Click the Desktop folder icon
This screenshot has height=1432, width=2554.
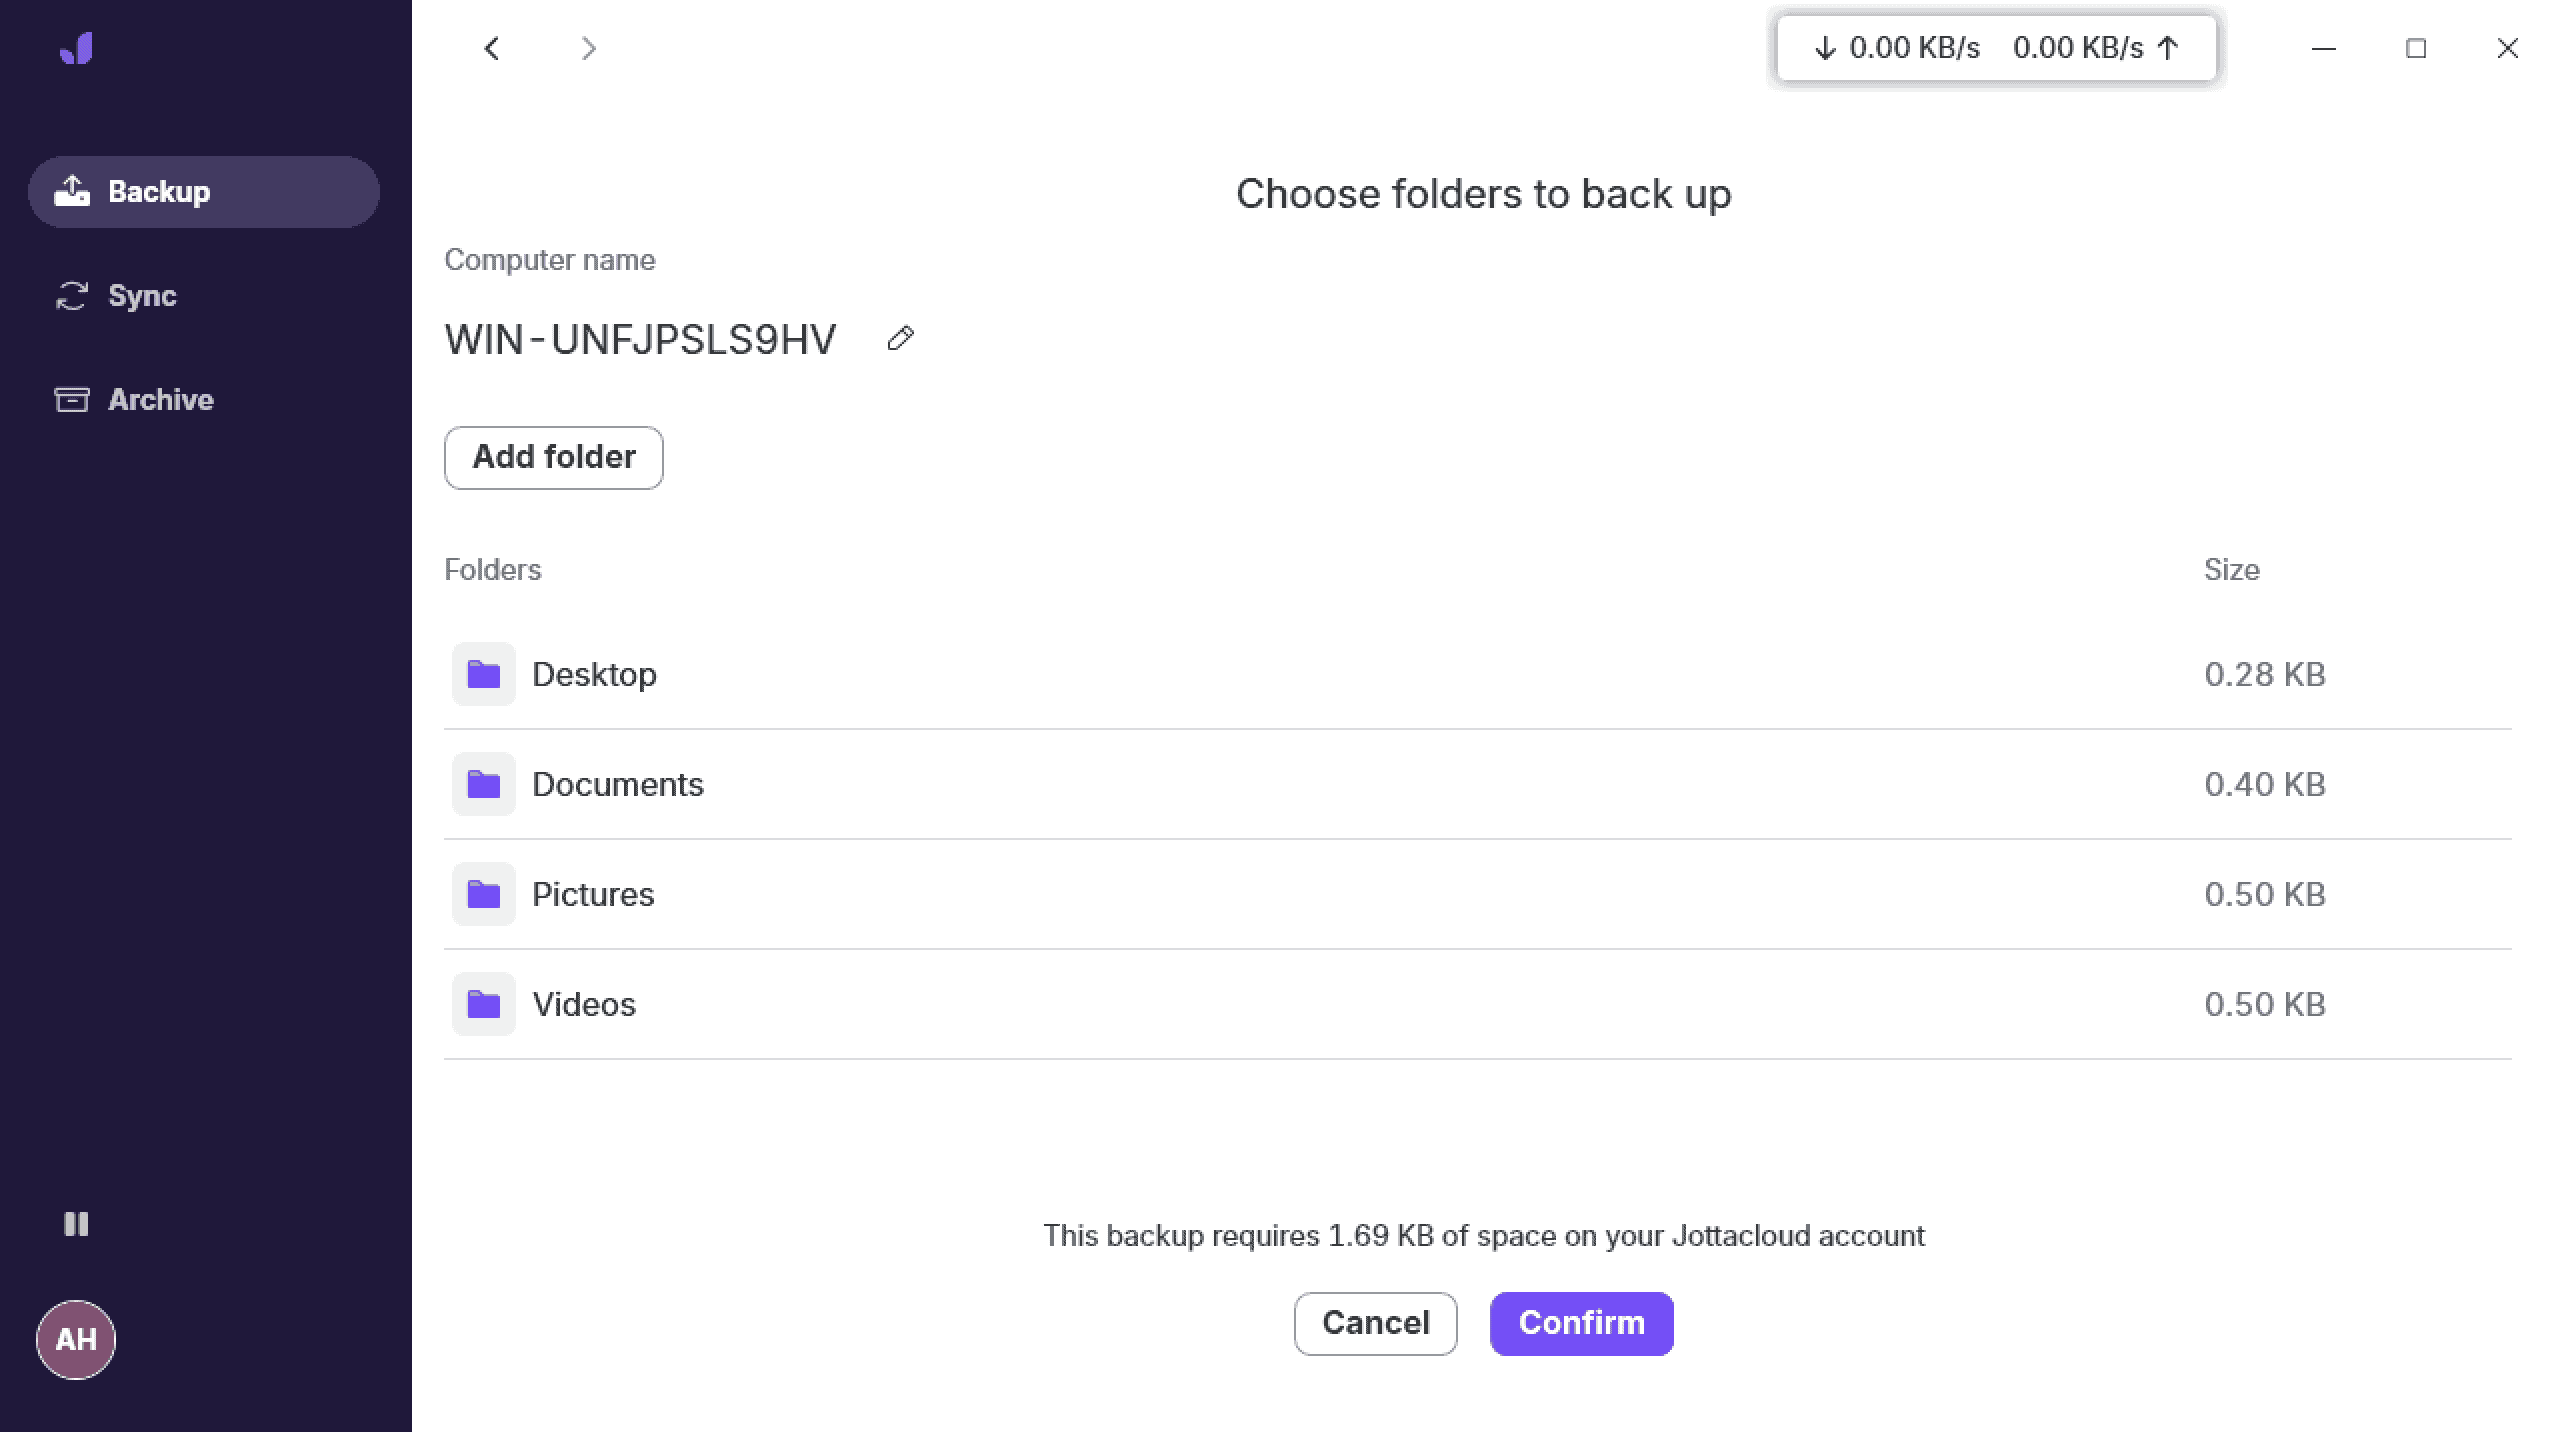tap(484, 674)
